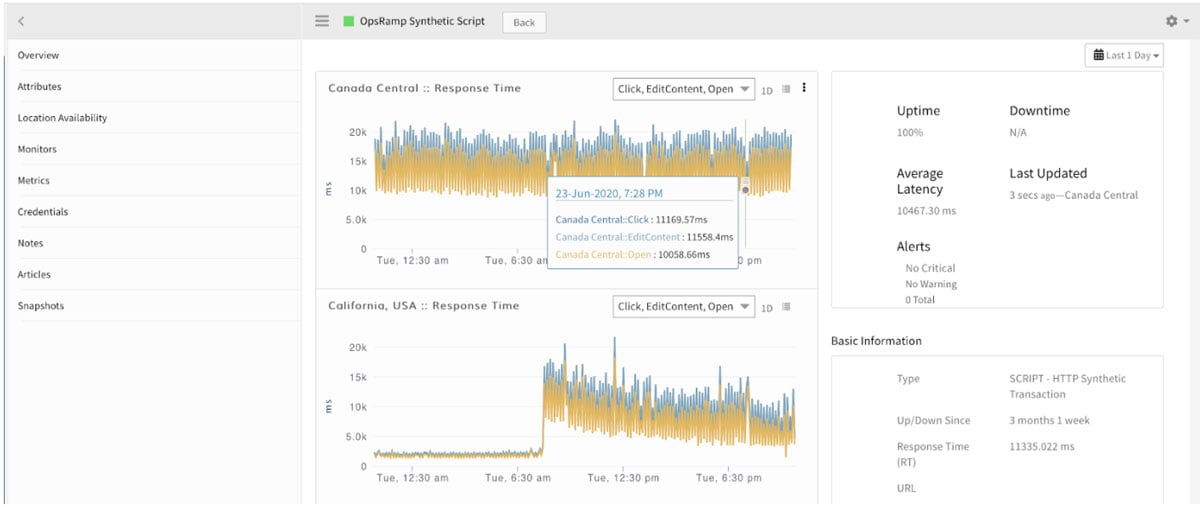This screenshot has width=1200, height=507.
Task: Click the 1D interval on Canada Central chart
Action: click(x=767, y=90)
